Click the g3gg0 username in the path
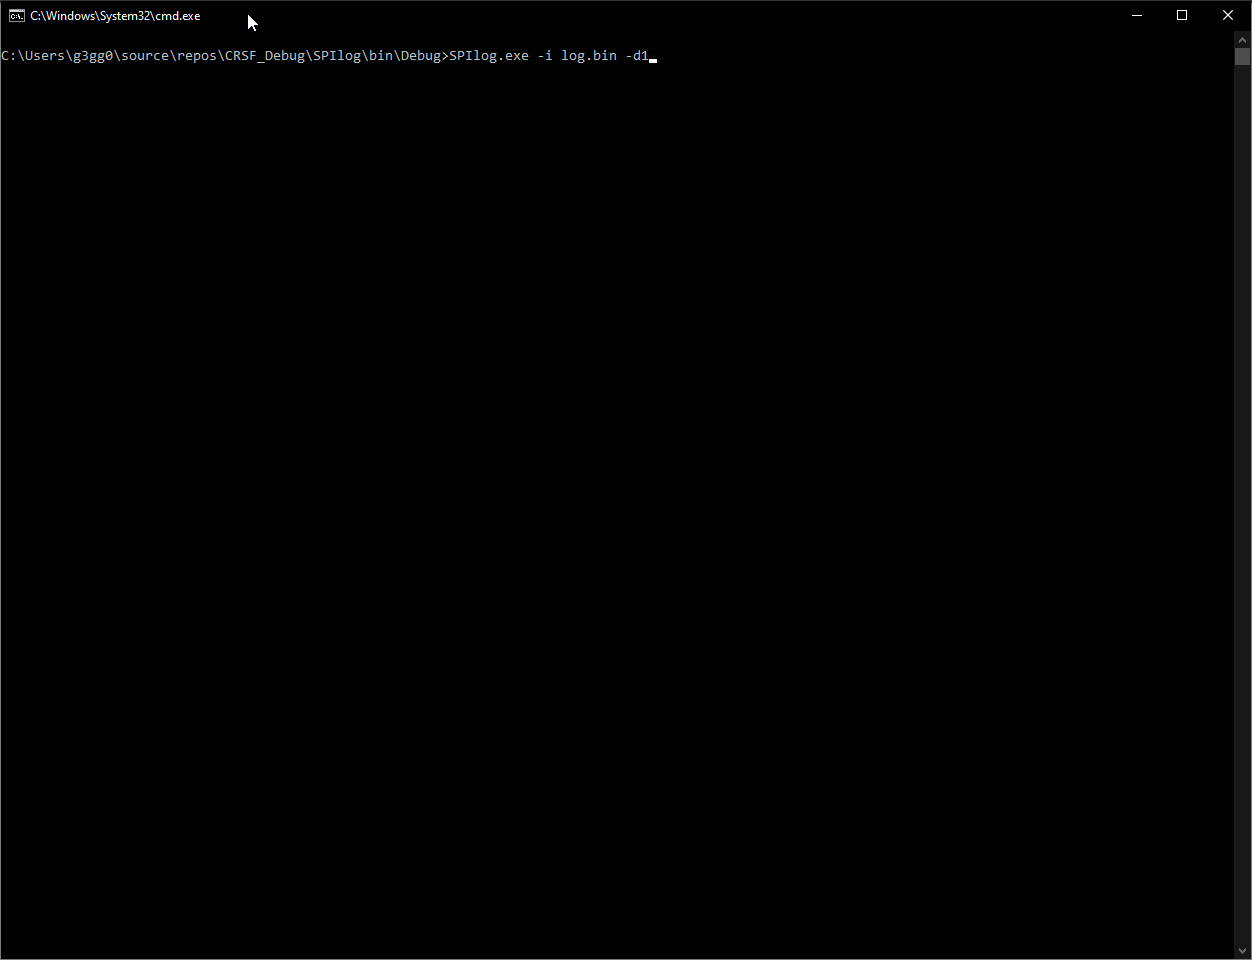 click(x=93, y=56)
